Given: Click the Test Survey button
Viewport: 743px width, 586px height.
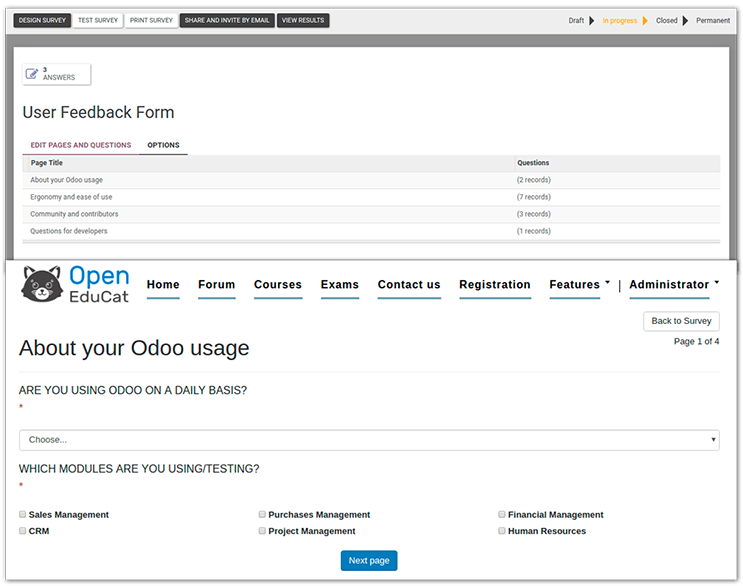Looking at the screenshot, I should [98, 20].
